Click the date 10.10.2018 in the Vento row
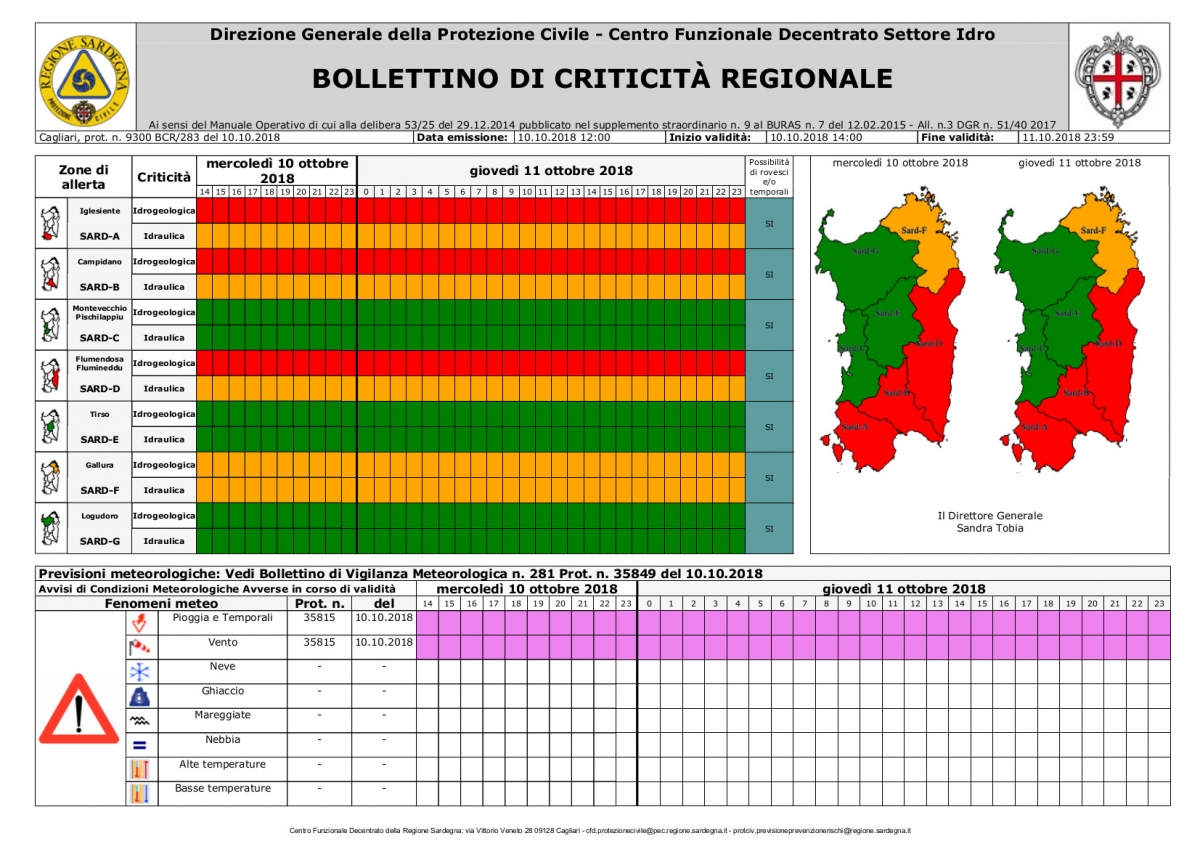The width and height of the screenshot is (1200, 849). [384, 643]
